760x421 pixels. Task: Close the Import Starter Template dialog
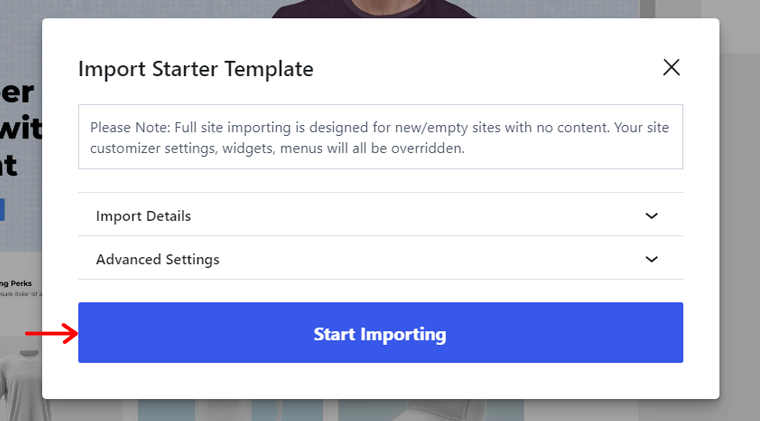click(671, 67)
